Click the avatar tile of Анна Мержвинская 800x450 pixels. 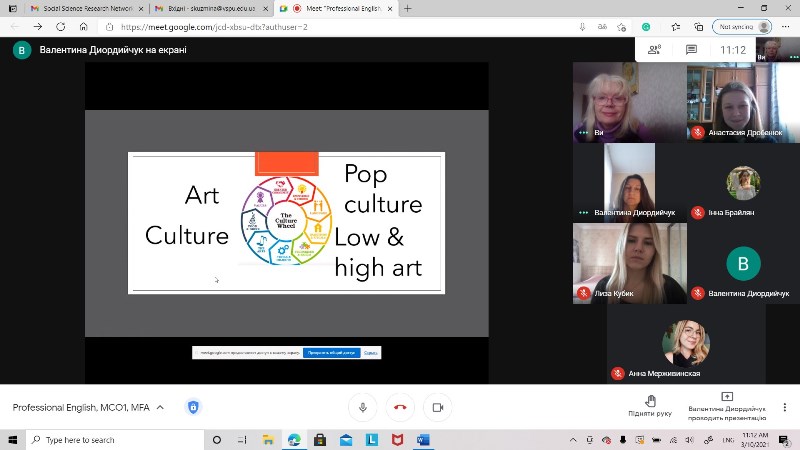coord(686,343)
